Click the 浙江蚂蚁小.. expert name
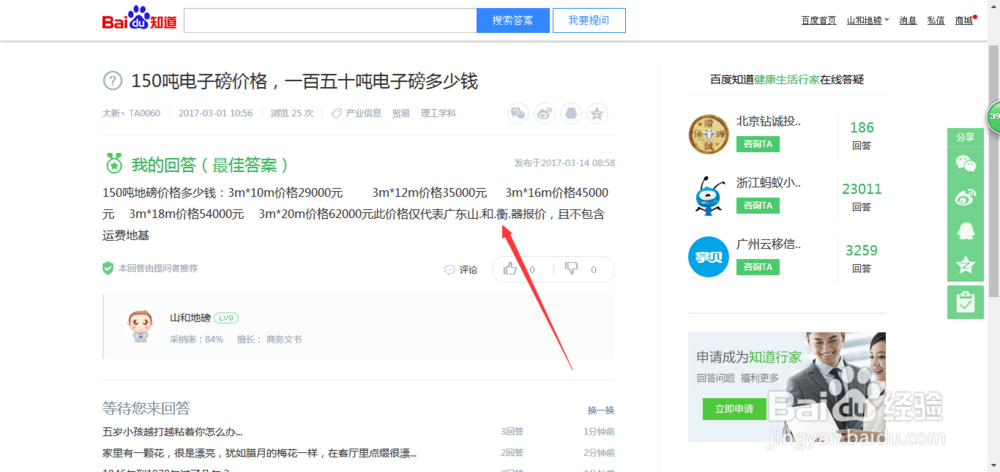Screen dimensions: 1000x472 tap(768, 183)
